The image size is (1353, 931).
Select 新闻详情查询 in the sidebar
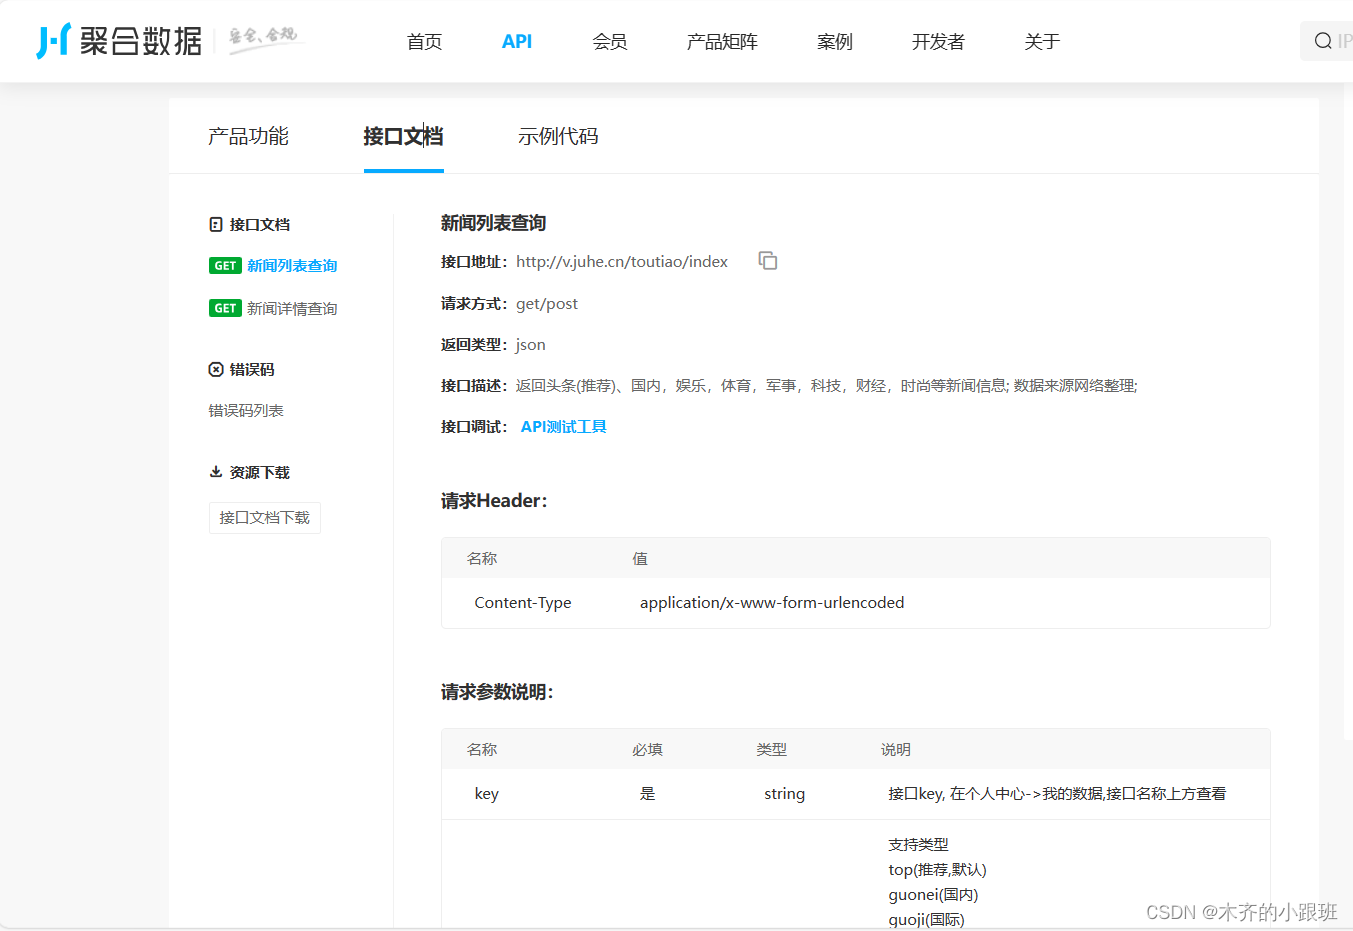tap(291, 308)
